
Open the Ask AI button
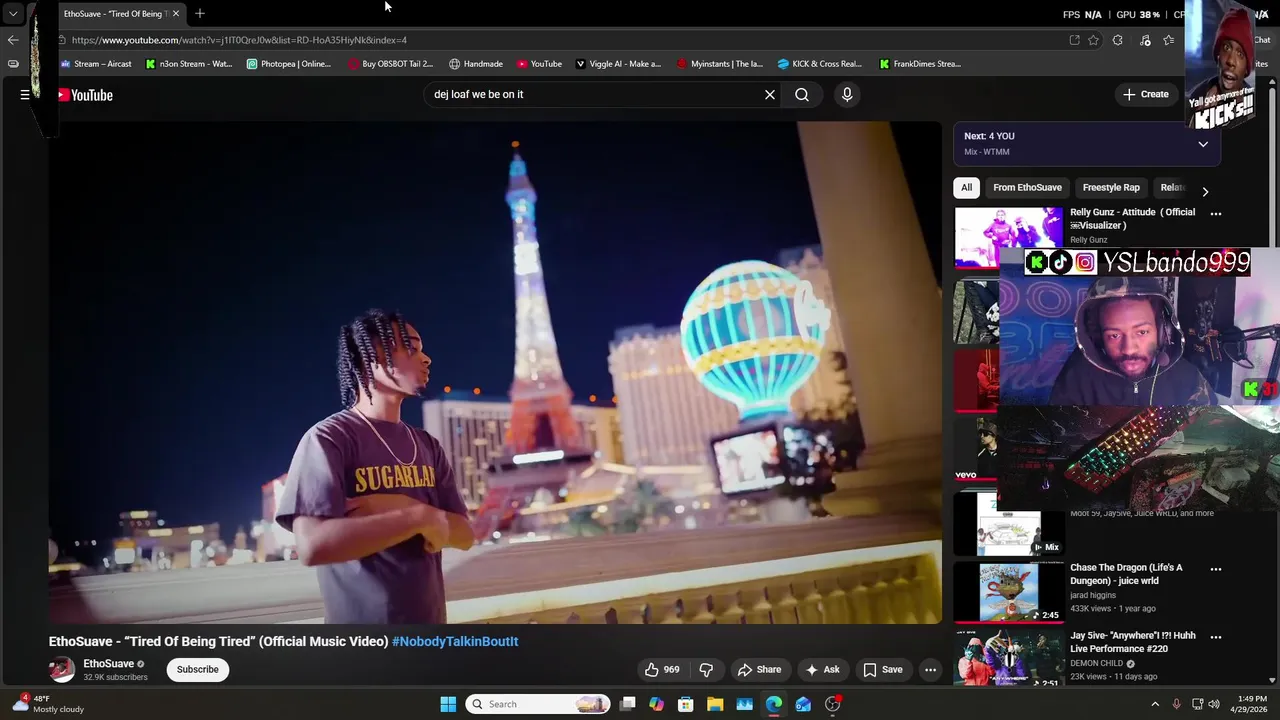coord(822,670)
